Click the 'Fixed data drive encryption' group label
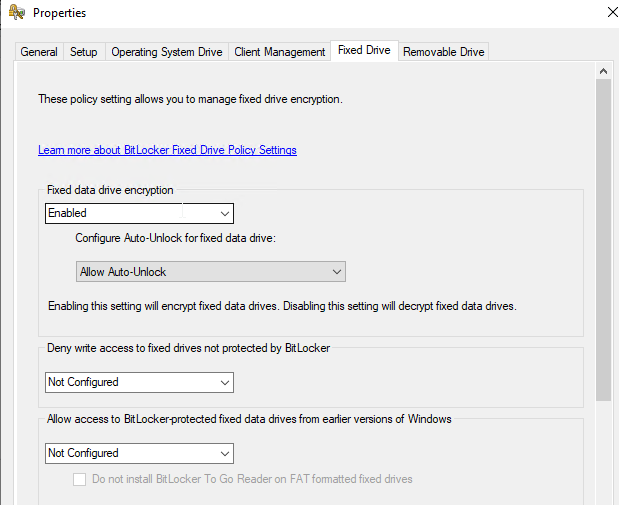The image size is (619, 505). click(110, 190)
